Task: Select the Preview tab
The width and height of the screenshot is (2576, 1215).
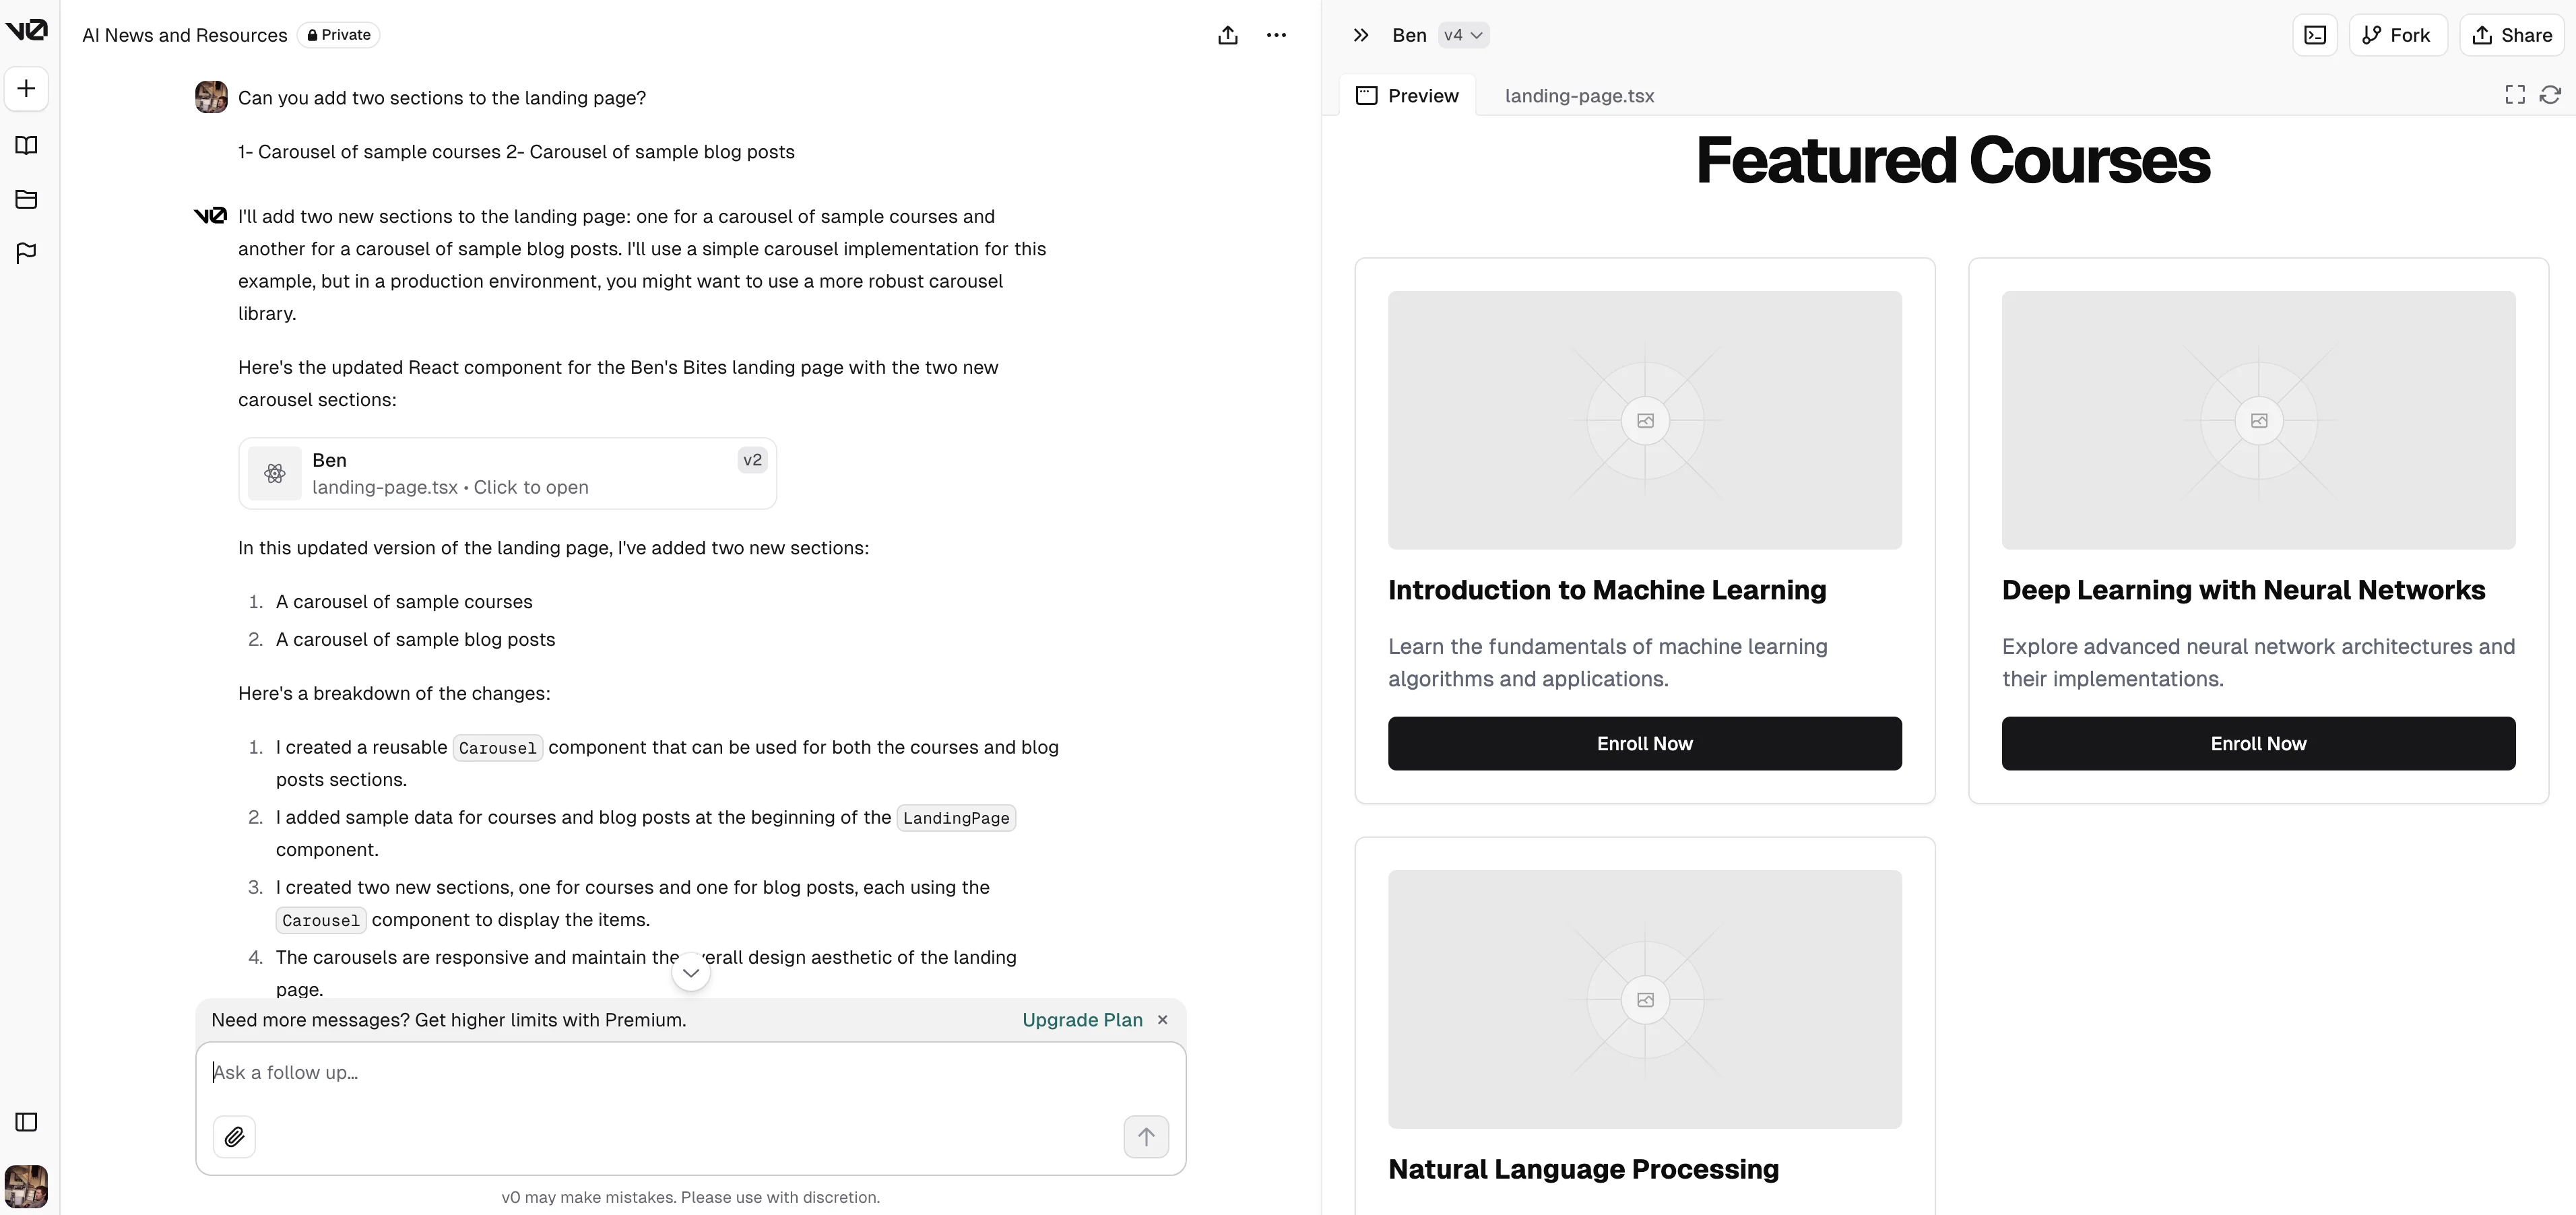Action: (1408, 96)
